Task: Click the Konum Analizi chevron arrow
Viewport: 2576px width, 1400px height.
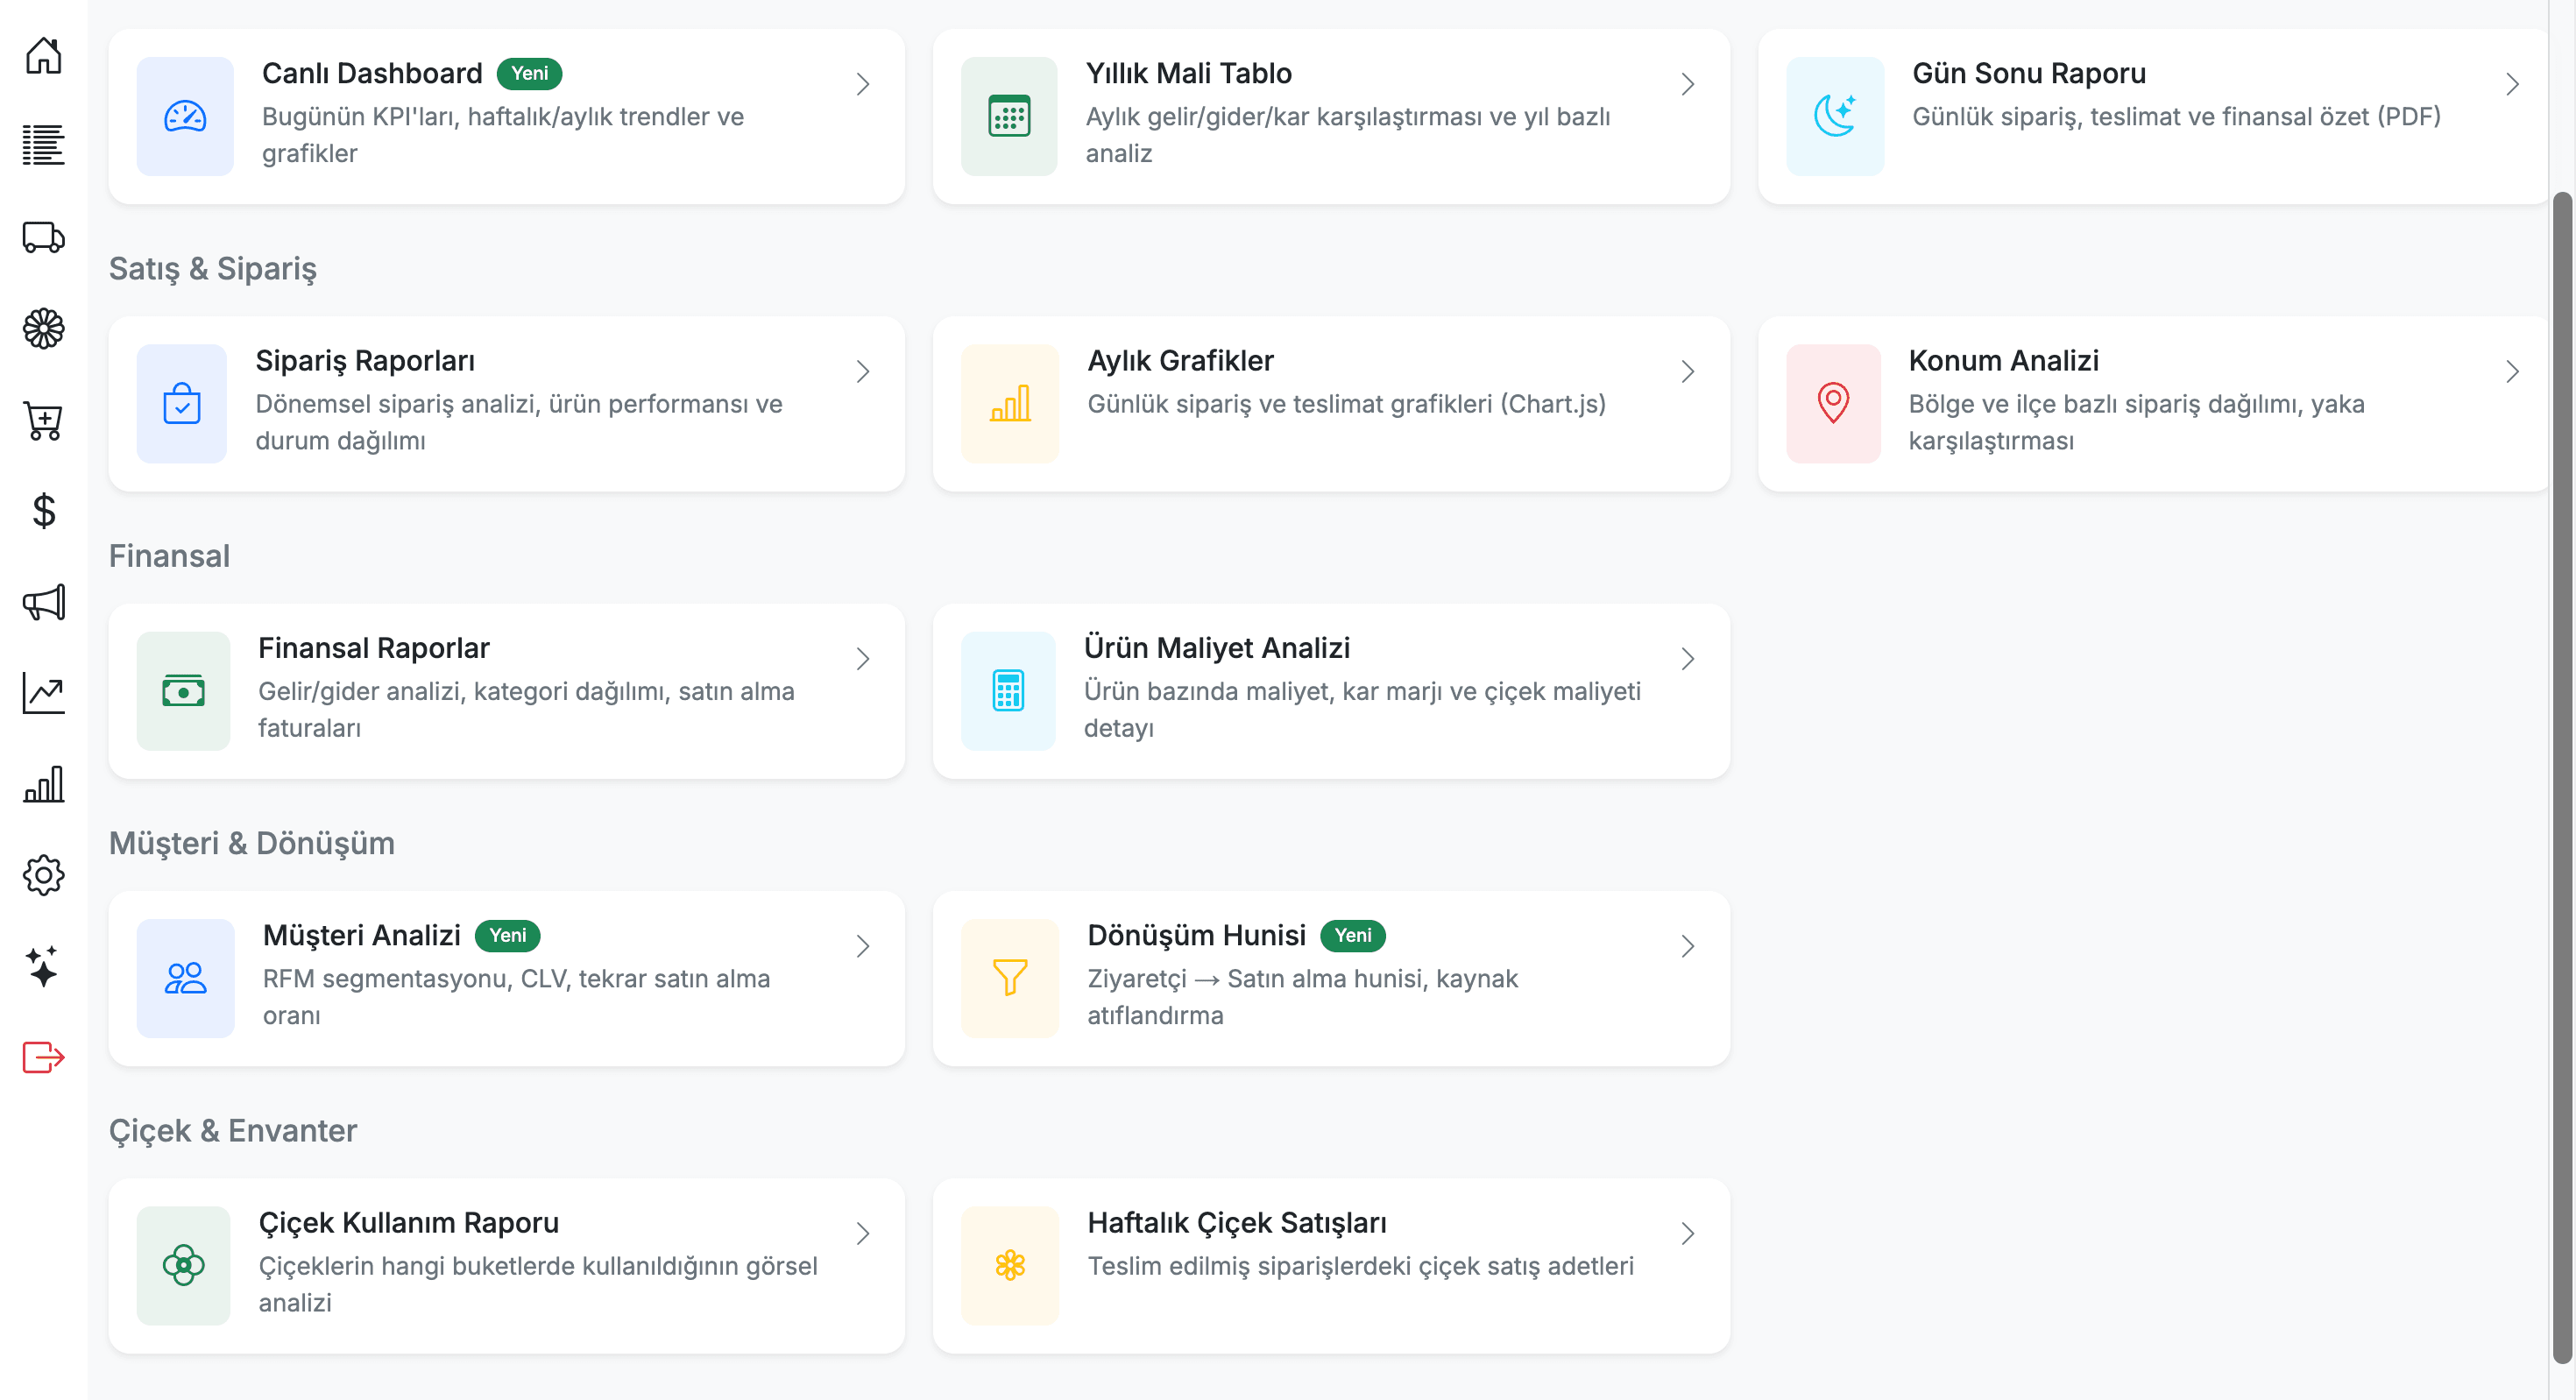Action: coord(2511,372)
